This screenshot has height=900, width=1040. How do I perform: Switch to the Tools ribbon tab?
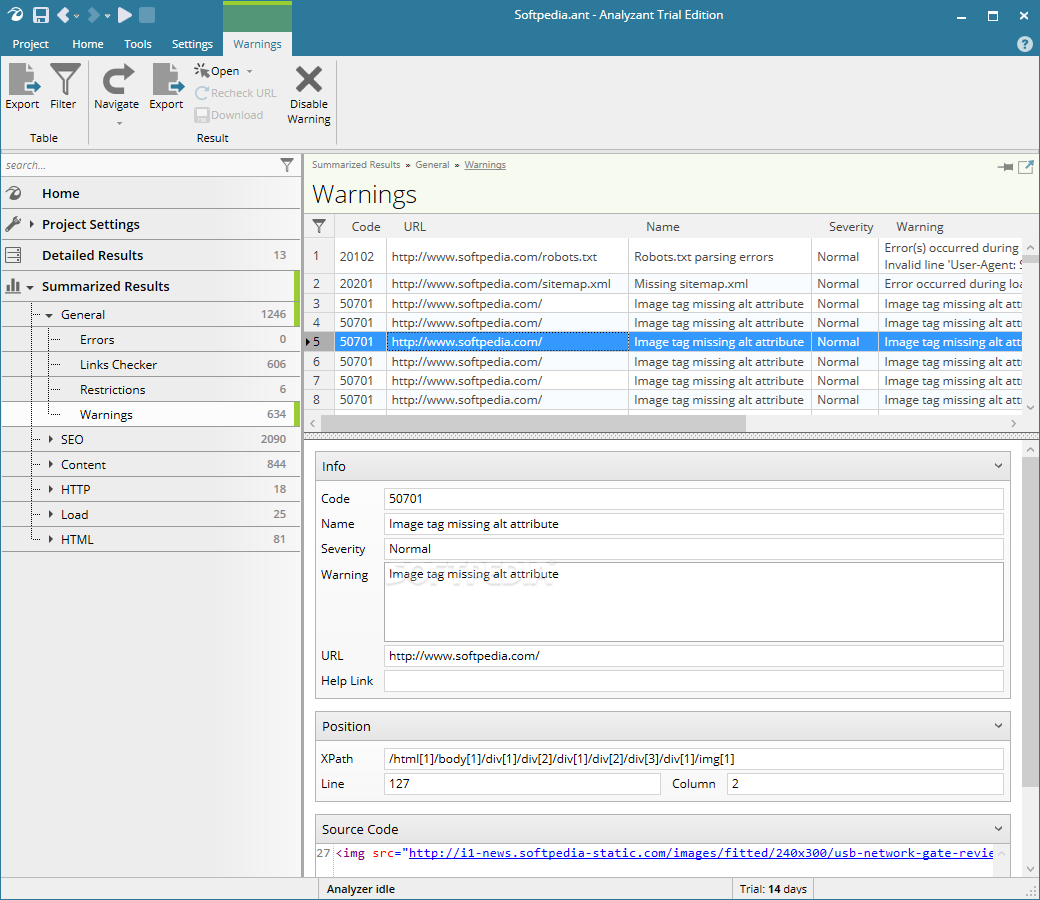click(137, 44)
